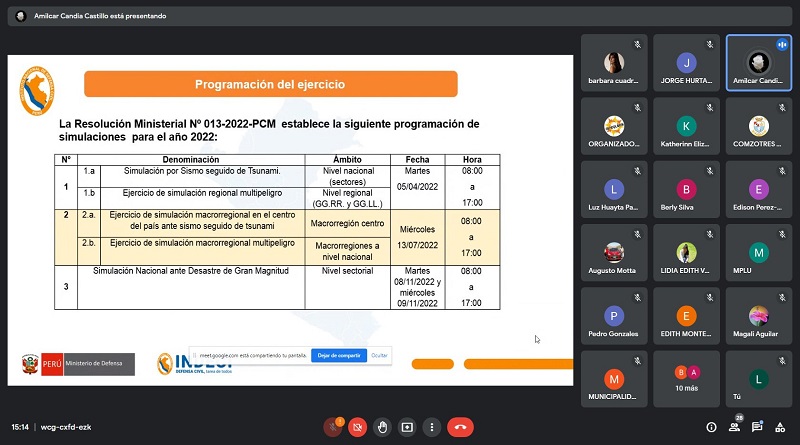Click presenter avatar in presenting banner
Screen dimensions: 800x445
tap(21, 16)
